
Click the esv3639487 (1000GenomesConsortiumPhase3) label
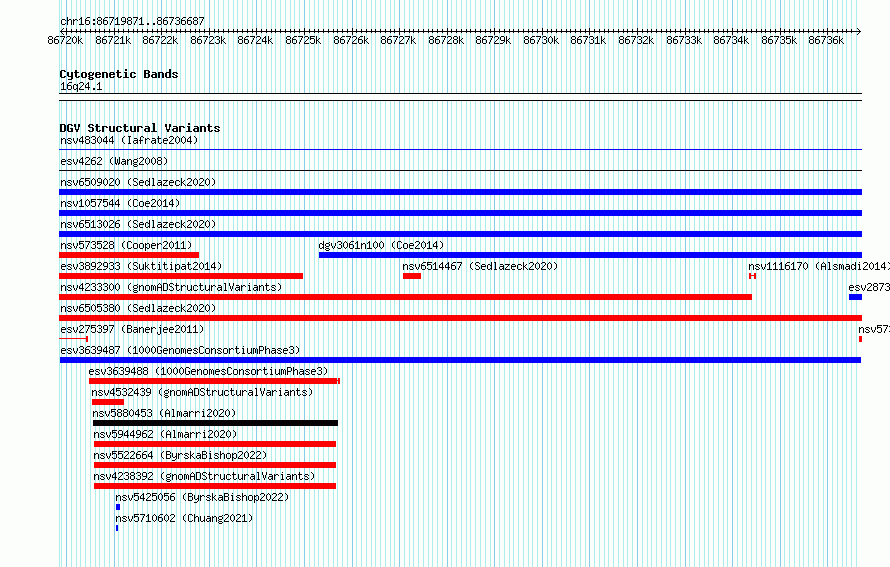pos(180,350)
